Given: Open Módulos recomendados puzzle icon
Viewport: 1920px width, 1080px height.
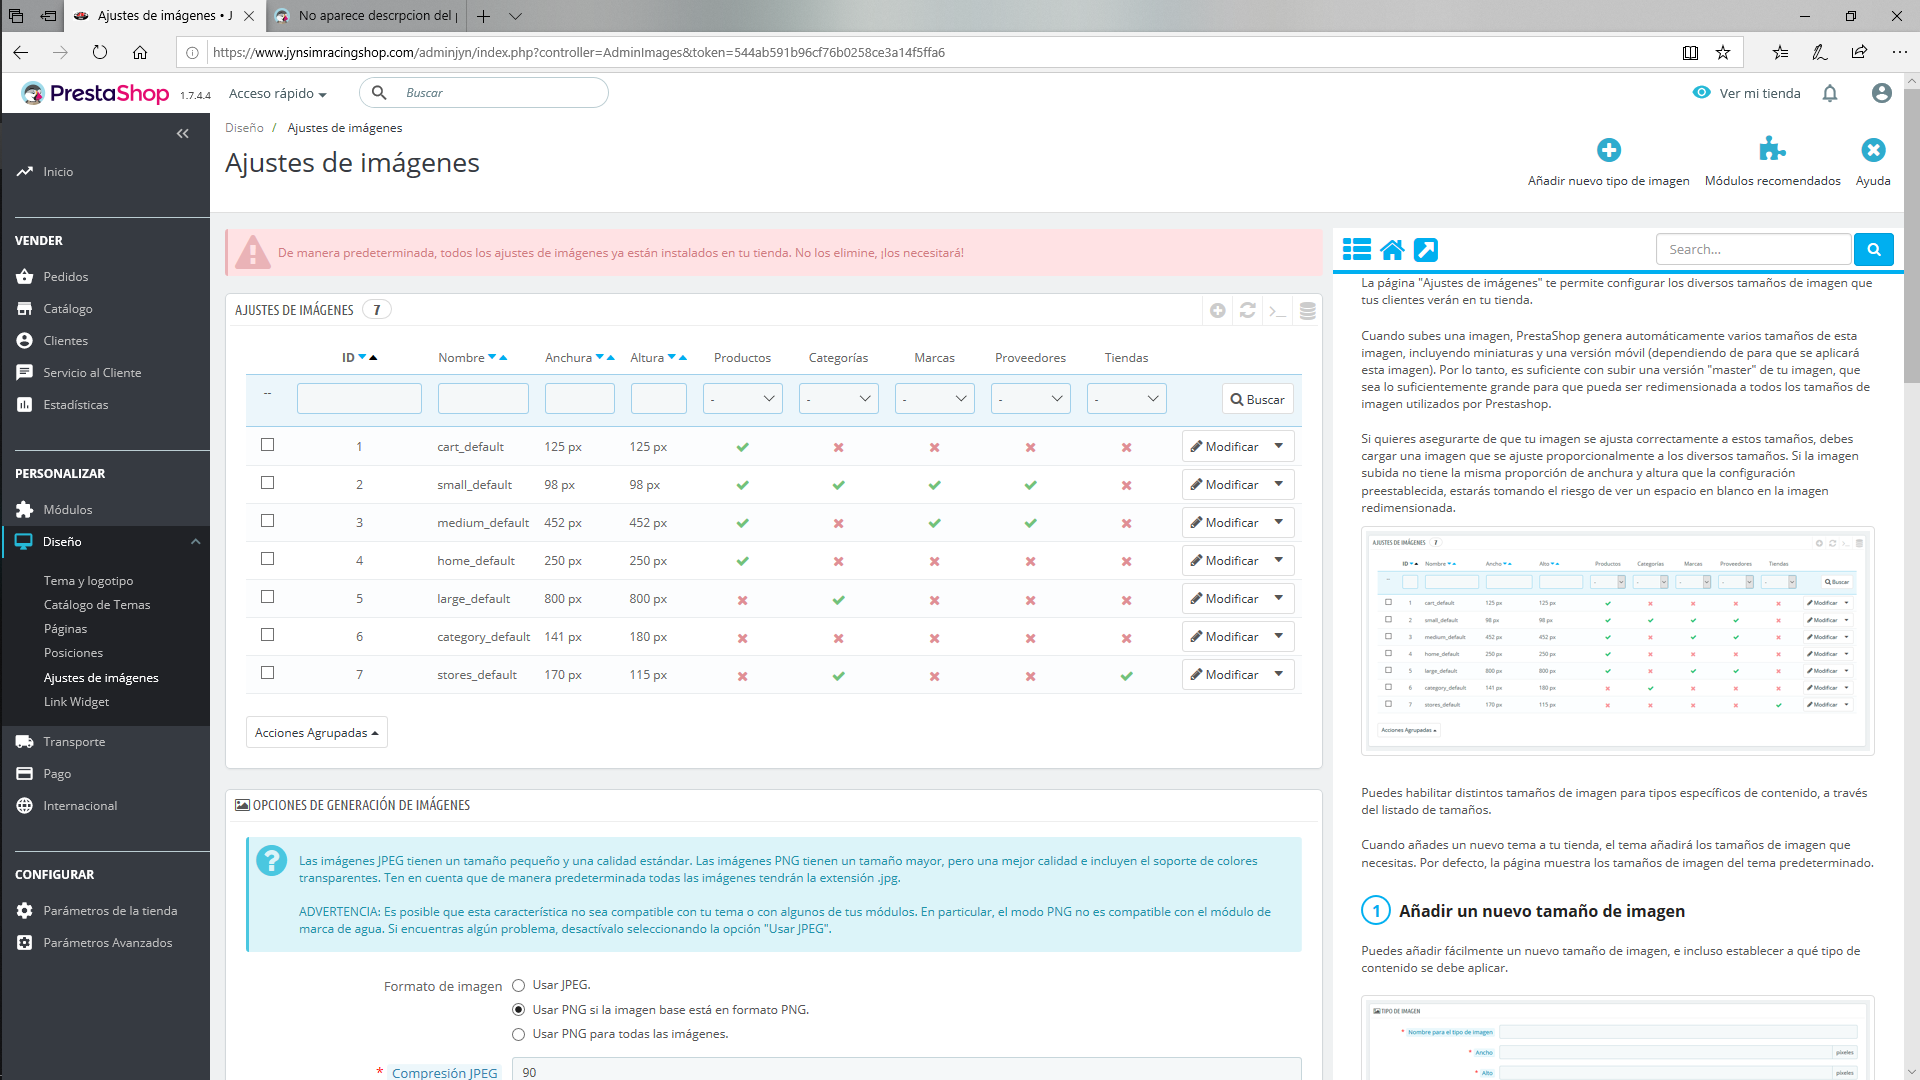Looking at the screenshot, I should (x=1772, y=150).
